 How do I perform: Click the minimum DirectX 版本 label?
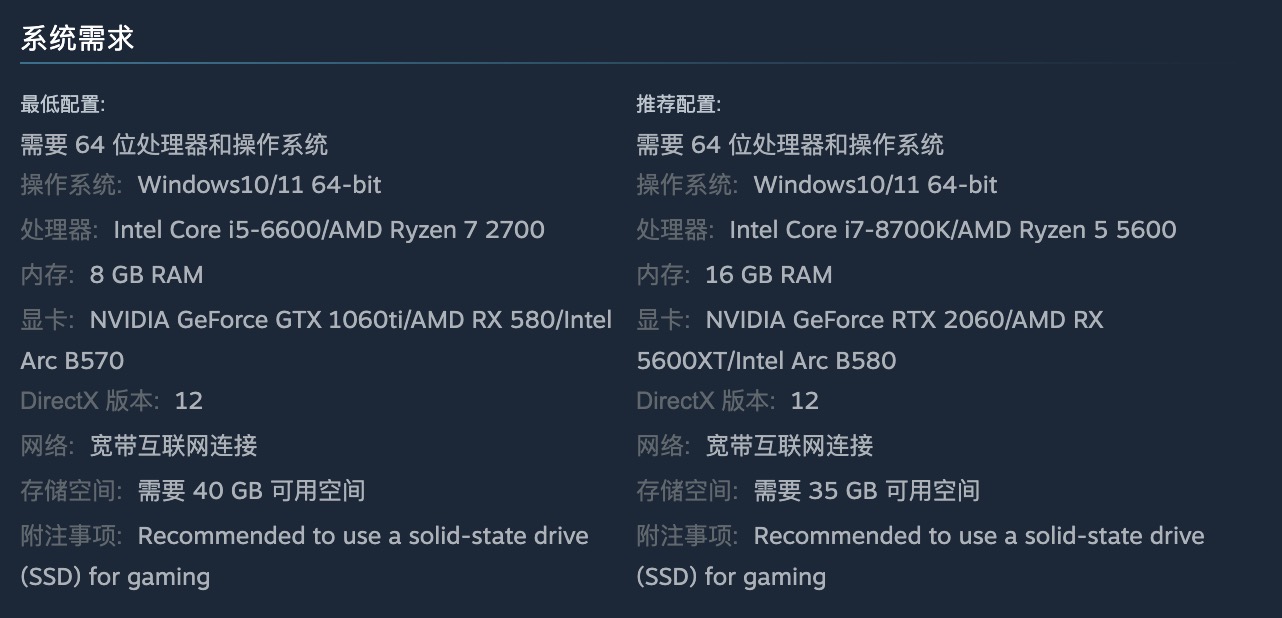click(x=89, y=401)
